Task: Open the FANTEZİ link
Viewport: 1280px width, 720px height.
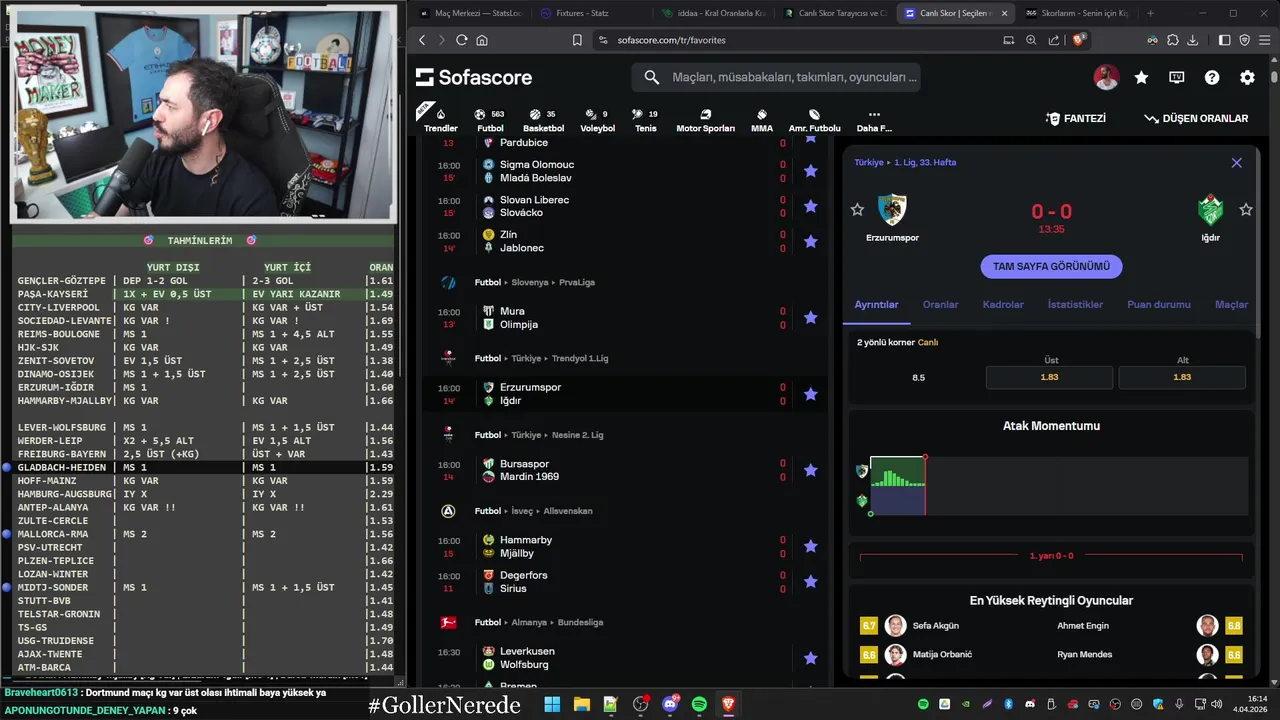Action: [x=1076, y=118]
